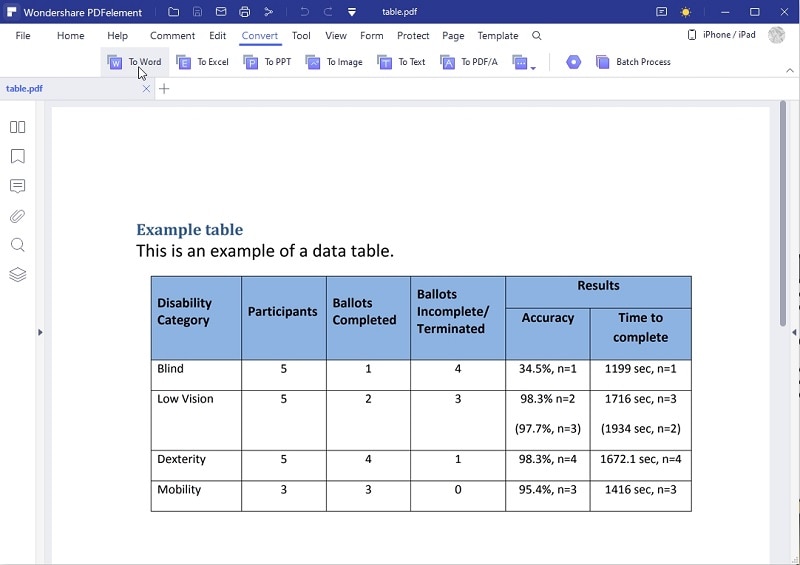Close the table.pdf tab
The height and width of the screenshot is (565, 800).
(x=146, y=89)
